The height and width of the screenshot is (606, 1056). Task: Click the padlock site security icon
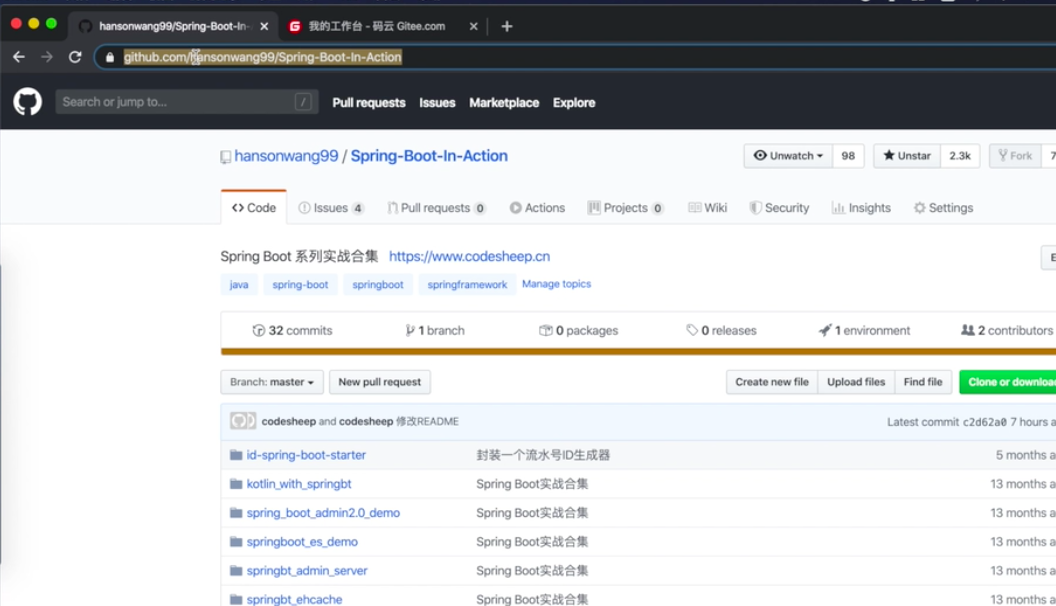coord(110,57)
